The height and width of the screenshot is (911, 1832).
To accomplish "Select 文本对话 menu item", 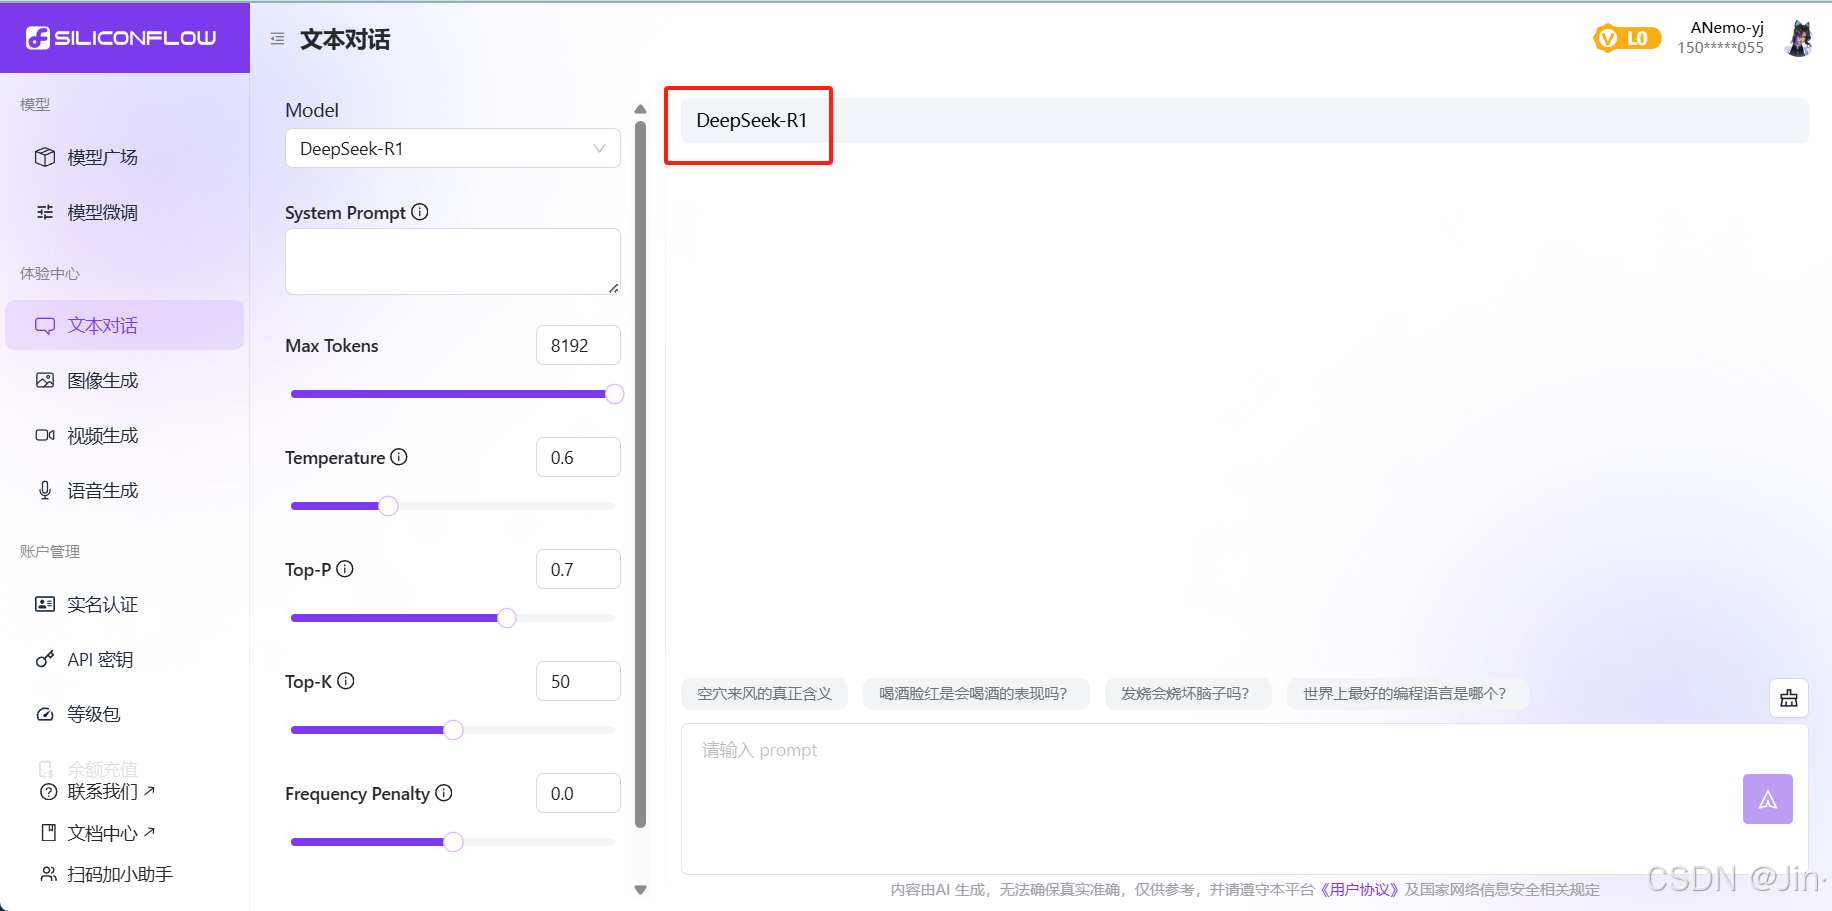I will coord(124,325).
